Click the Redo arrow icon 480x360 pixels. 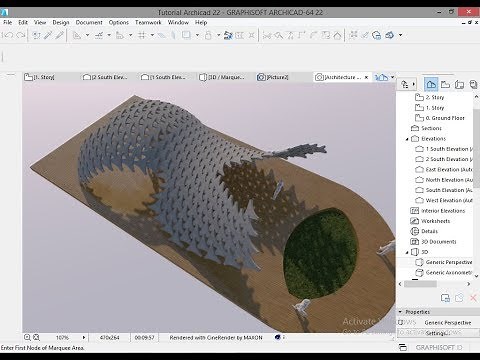coord(21,35)
